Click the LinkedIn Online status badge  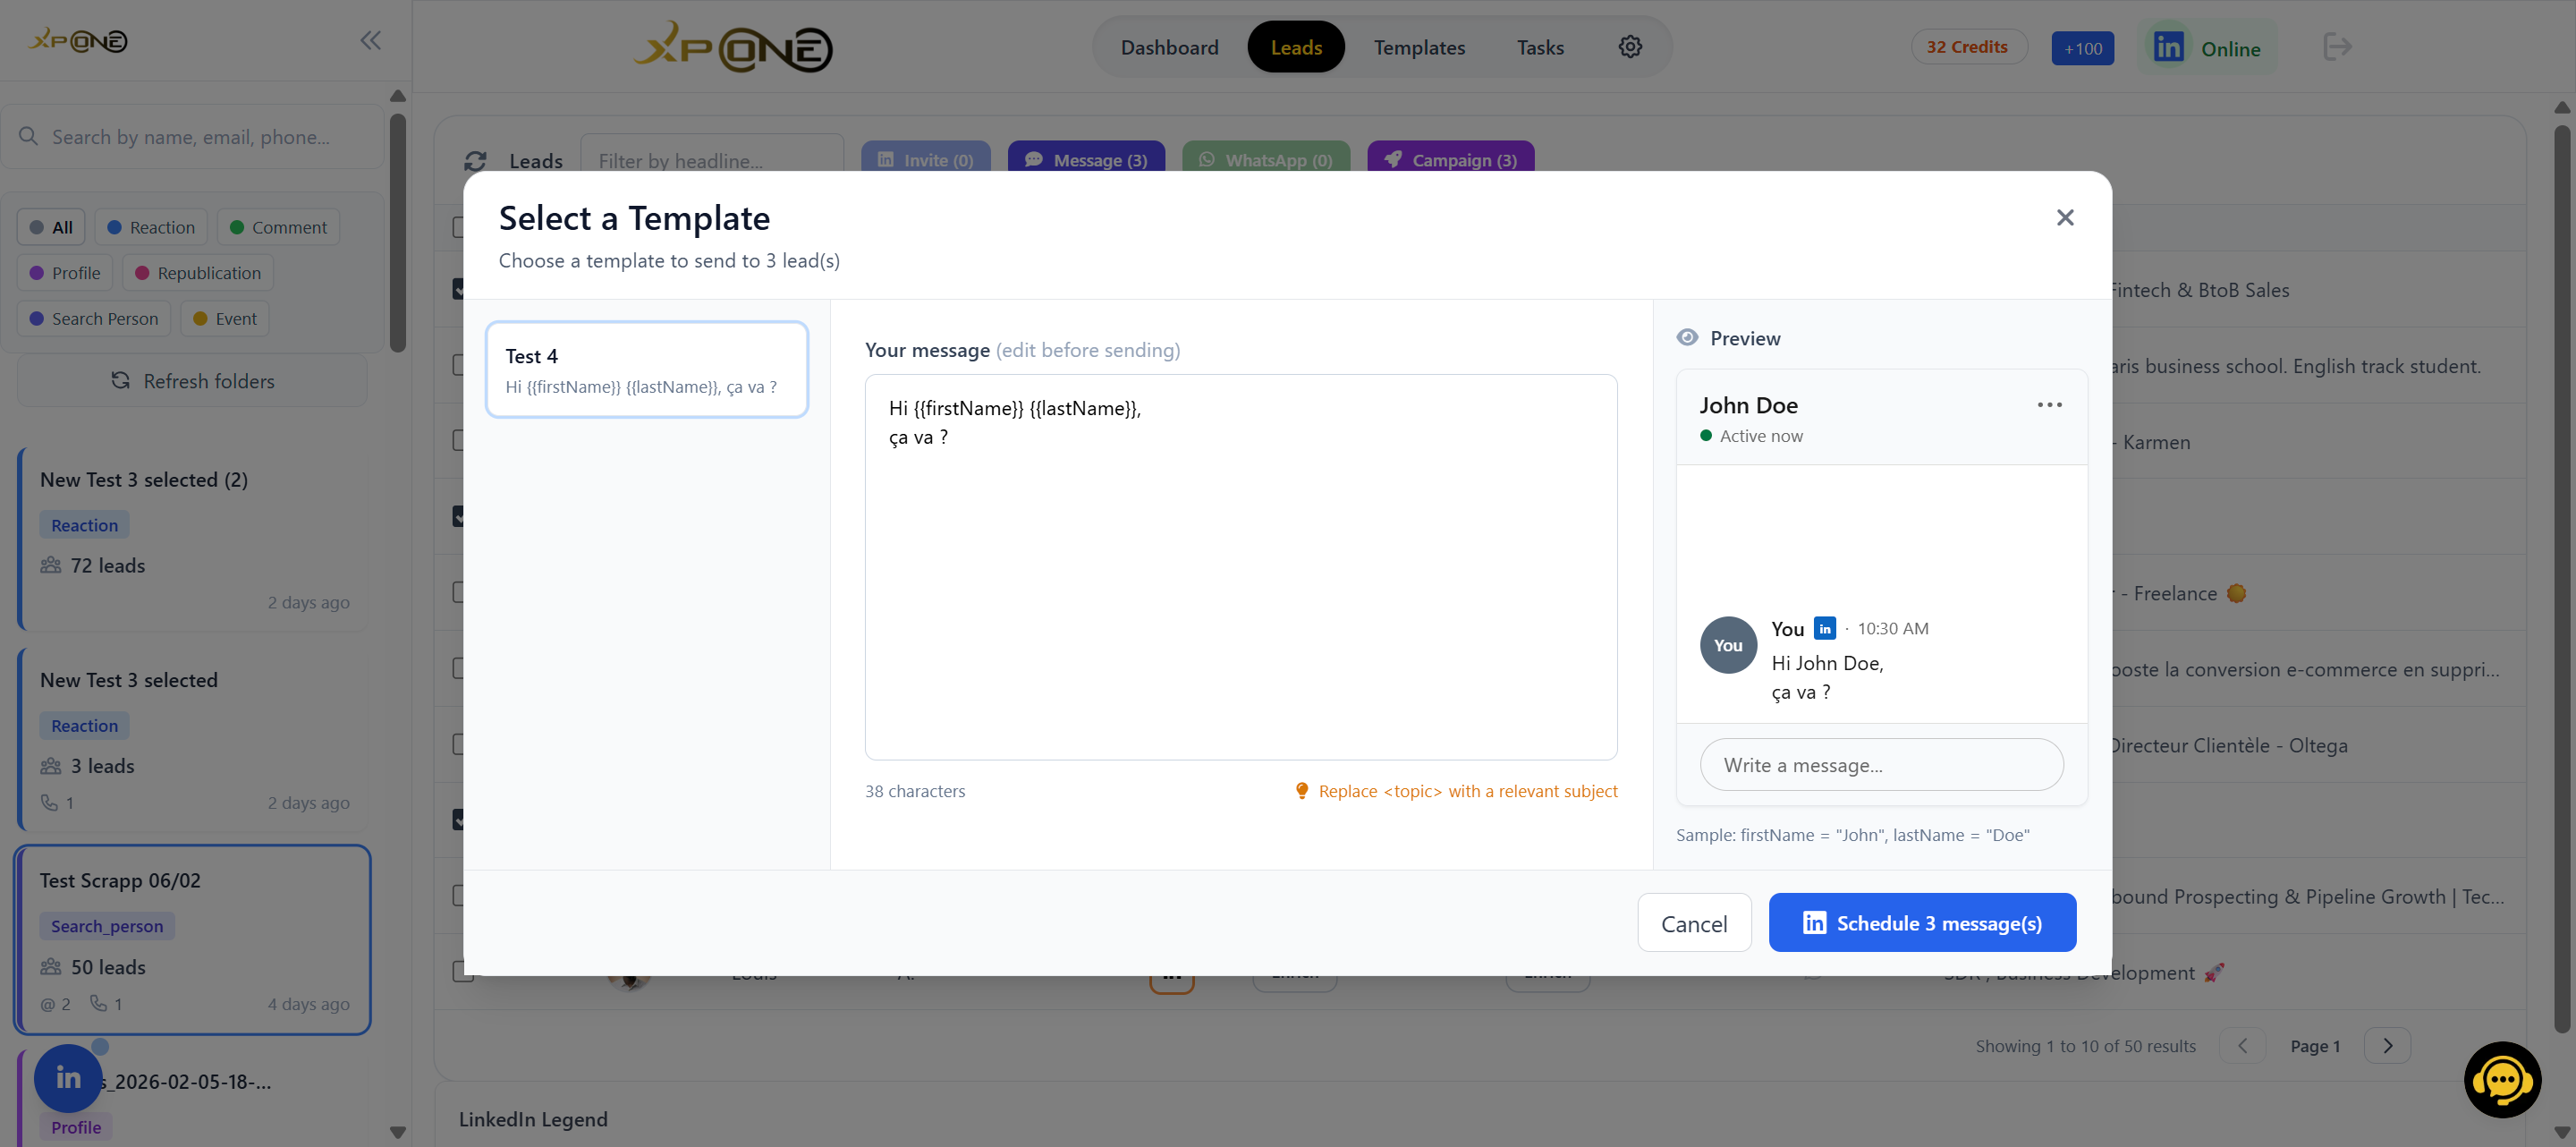(2207, 48)
